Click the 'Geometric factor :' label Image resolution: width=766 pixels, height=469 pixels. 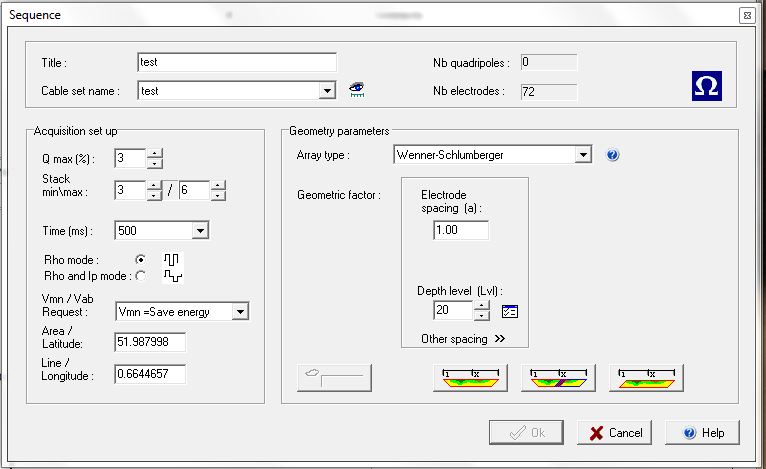[339, 195]
